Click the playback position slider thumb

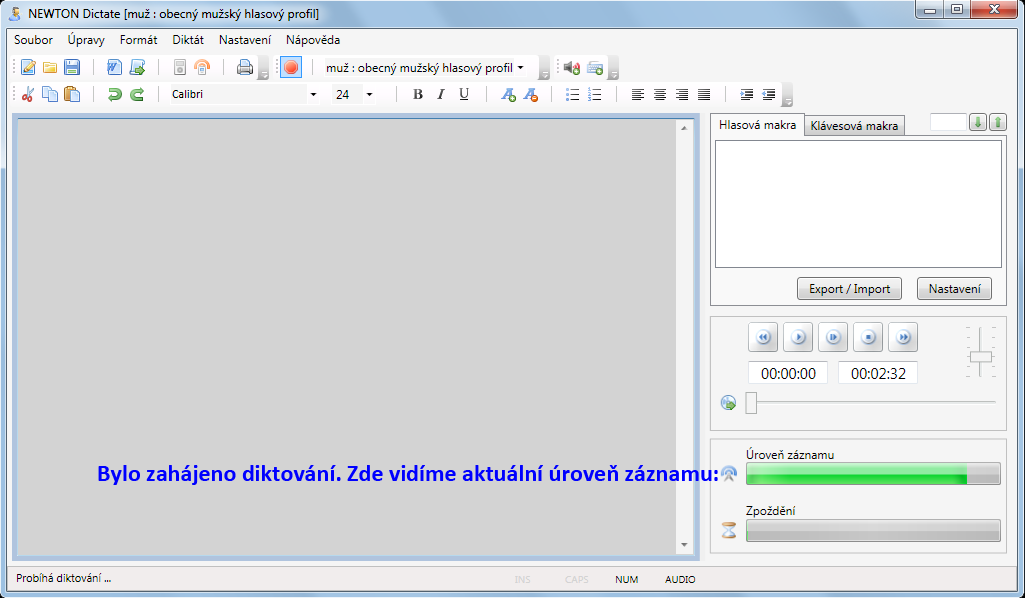[x=752, y=403]
